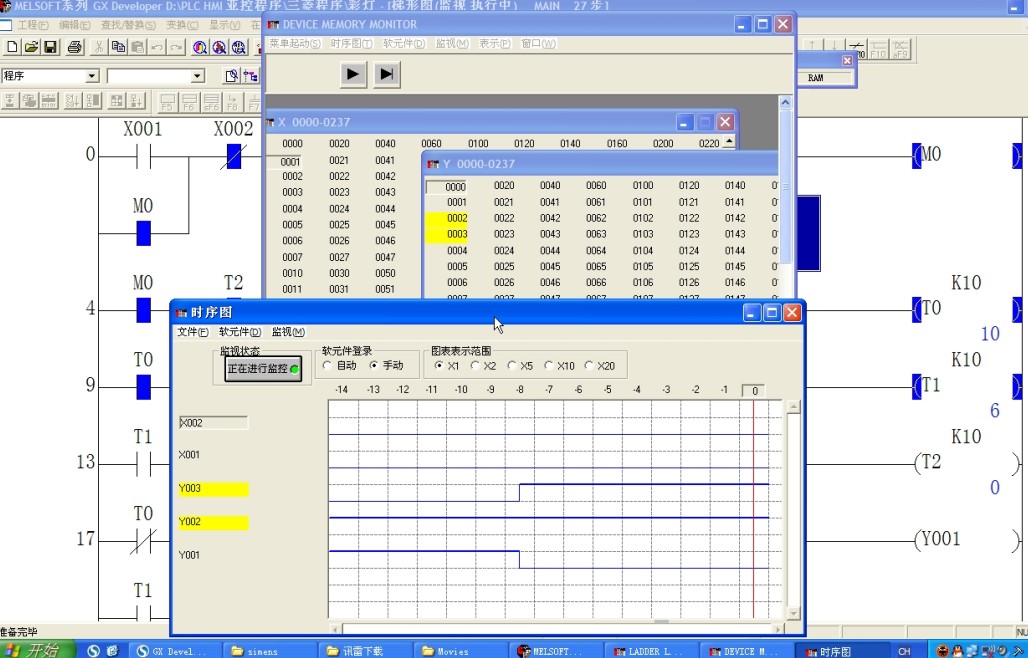Click the 监视 menu in Device Memory Monitor

[452, 44]
